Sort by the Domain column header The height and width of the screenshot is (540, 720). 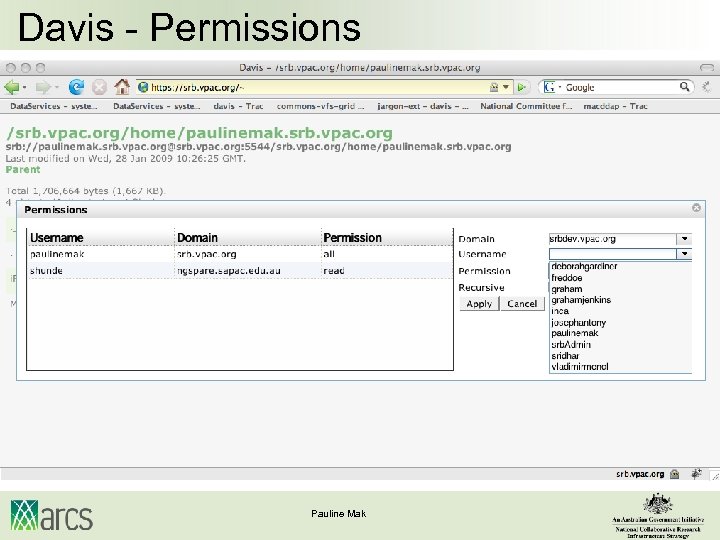[248, 237]
